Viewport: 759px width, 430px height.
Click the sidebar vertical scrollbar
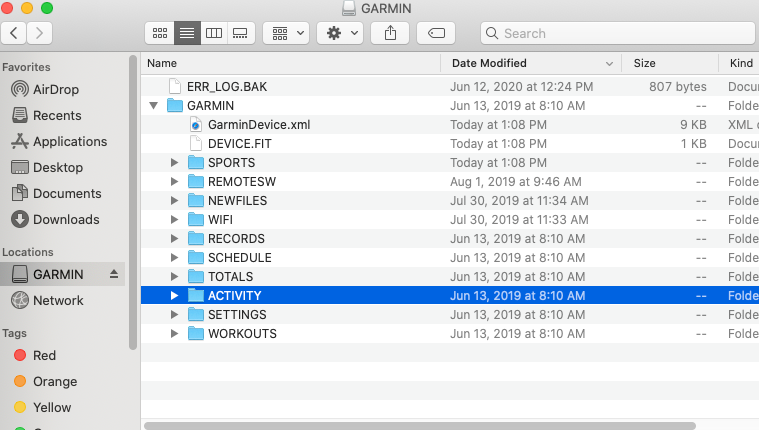[x=133, y=202]
